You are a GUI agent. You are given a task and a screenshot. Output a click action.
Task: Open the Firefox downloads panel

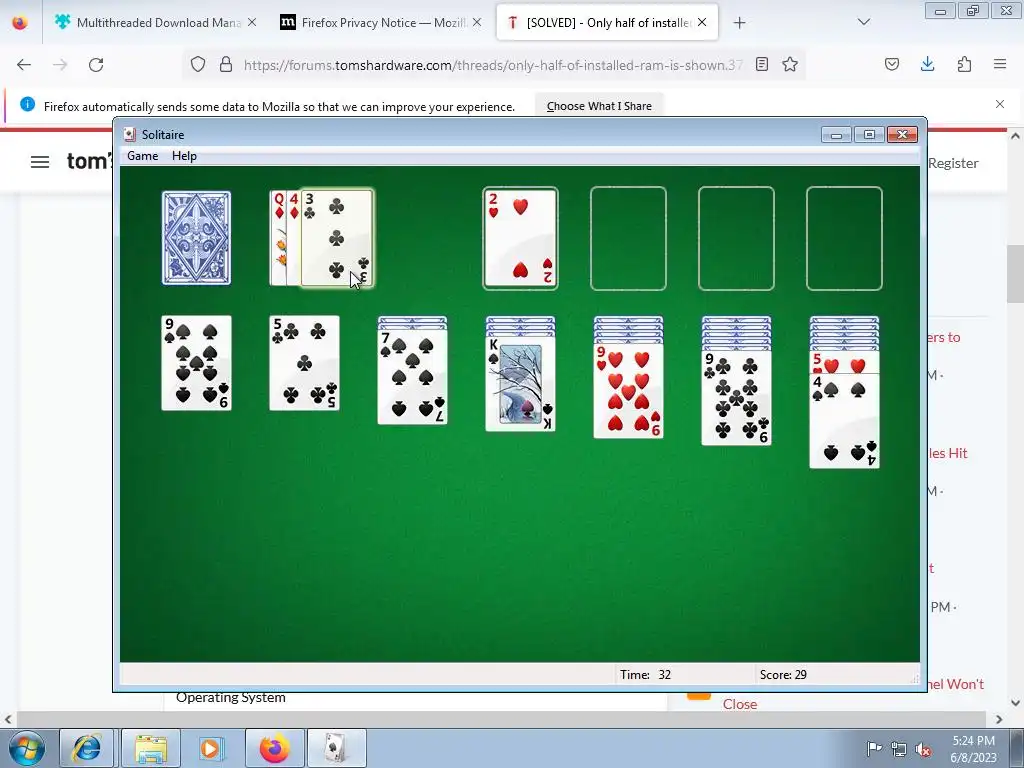coord(927,65)
